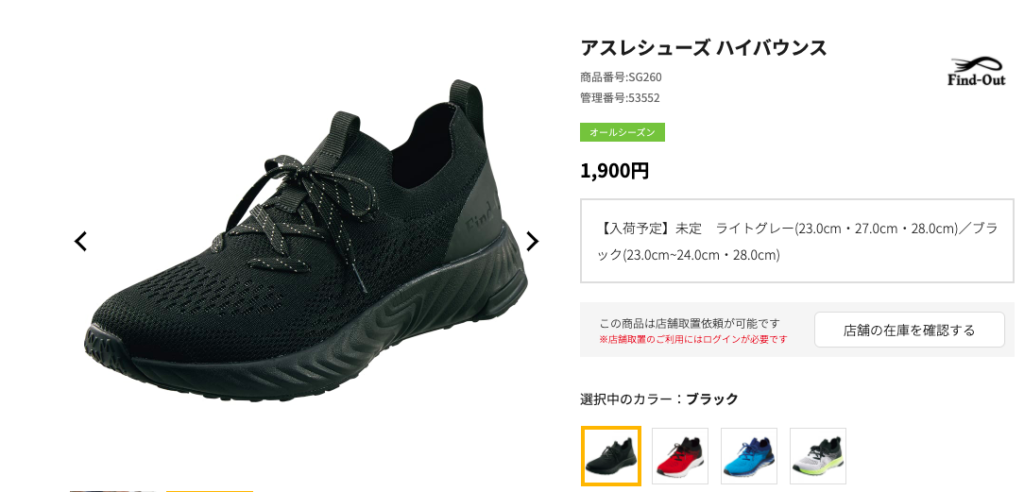Select the 管理番号 53552 text
Viewport: 1024px width, 492px height.
click(x=620, y=99)
